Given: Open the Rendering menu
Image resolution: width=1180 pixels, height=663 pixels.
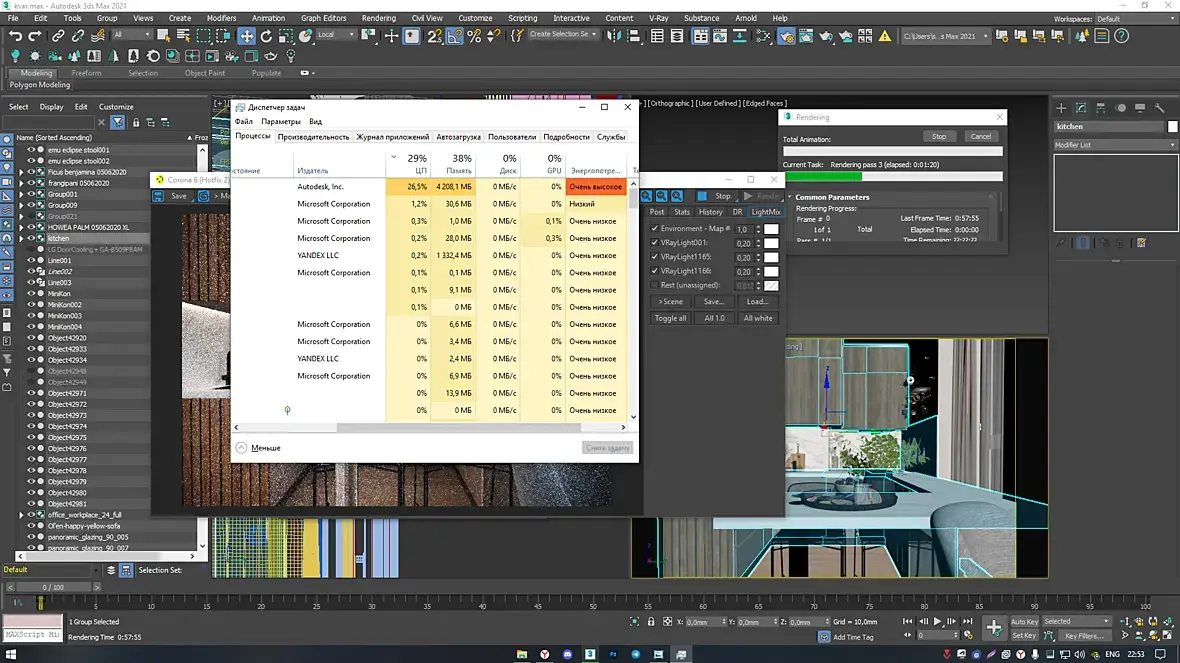Looking at the screenshot, I should [x=379, y=18].
